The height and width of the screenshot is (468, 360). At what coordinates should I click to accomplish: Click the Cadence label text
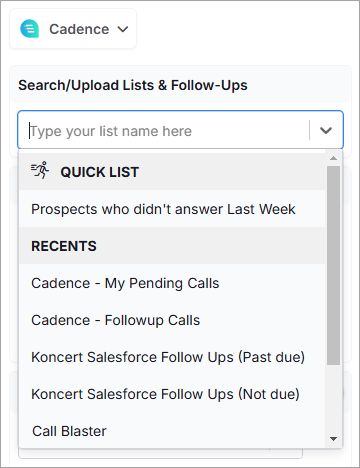[79, 29]
